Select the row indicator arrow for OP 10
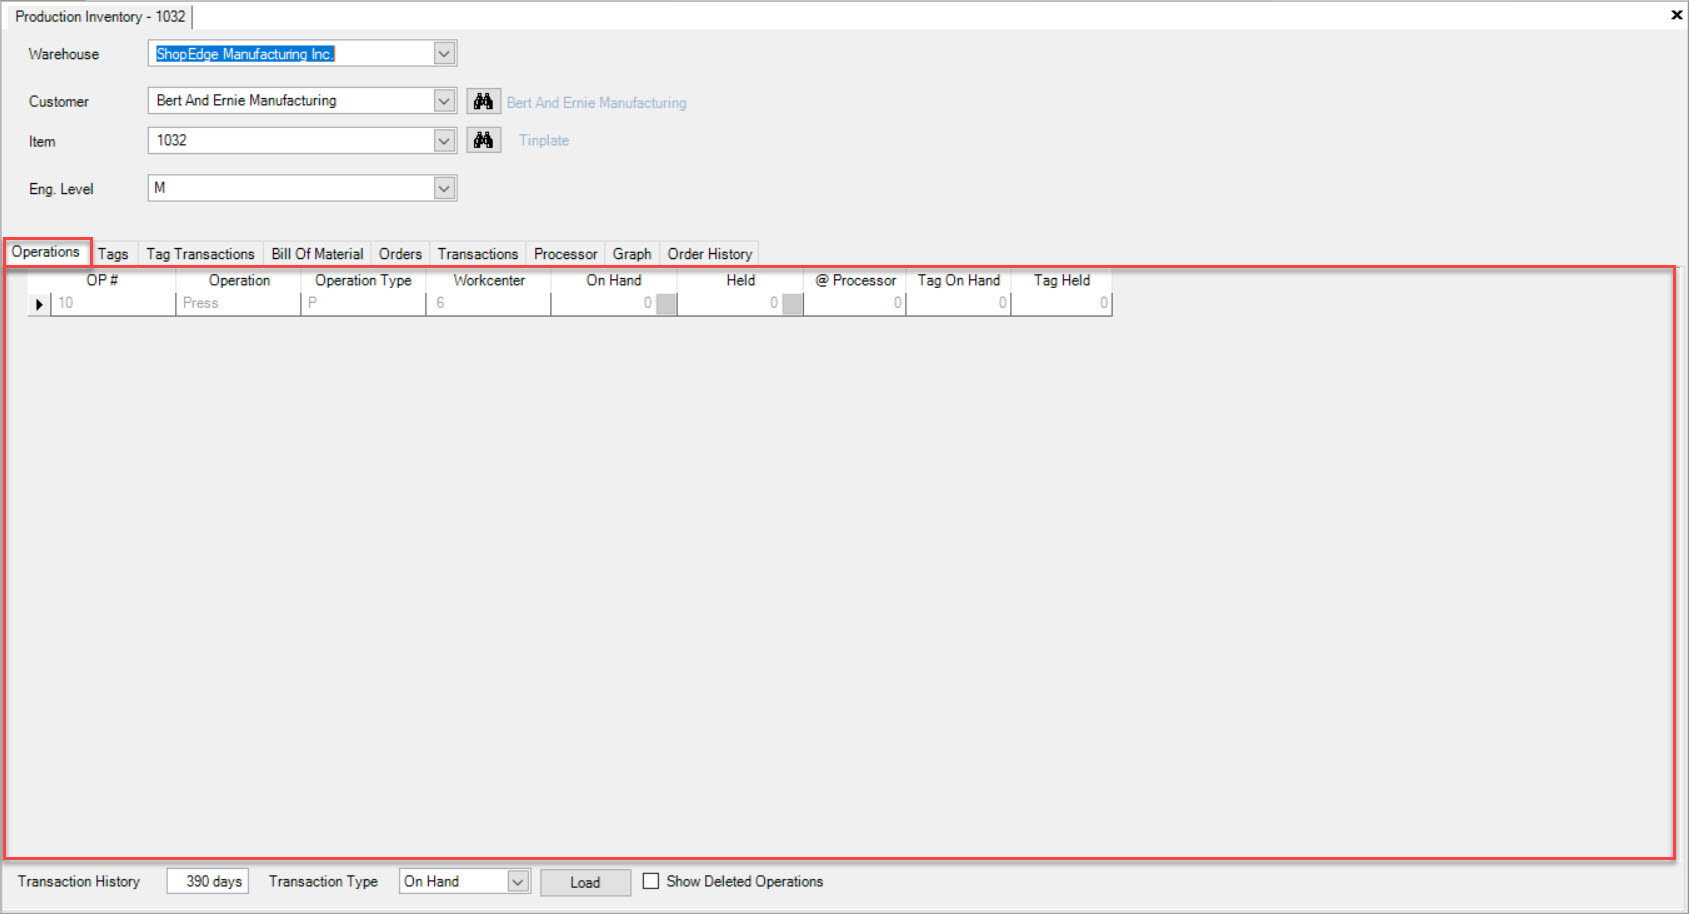Viewport: 1689px width, 914px height. [39, 304]
